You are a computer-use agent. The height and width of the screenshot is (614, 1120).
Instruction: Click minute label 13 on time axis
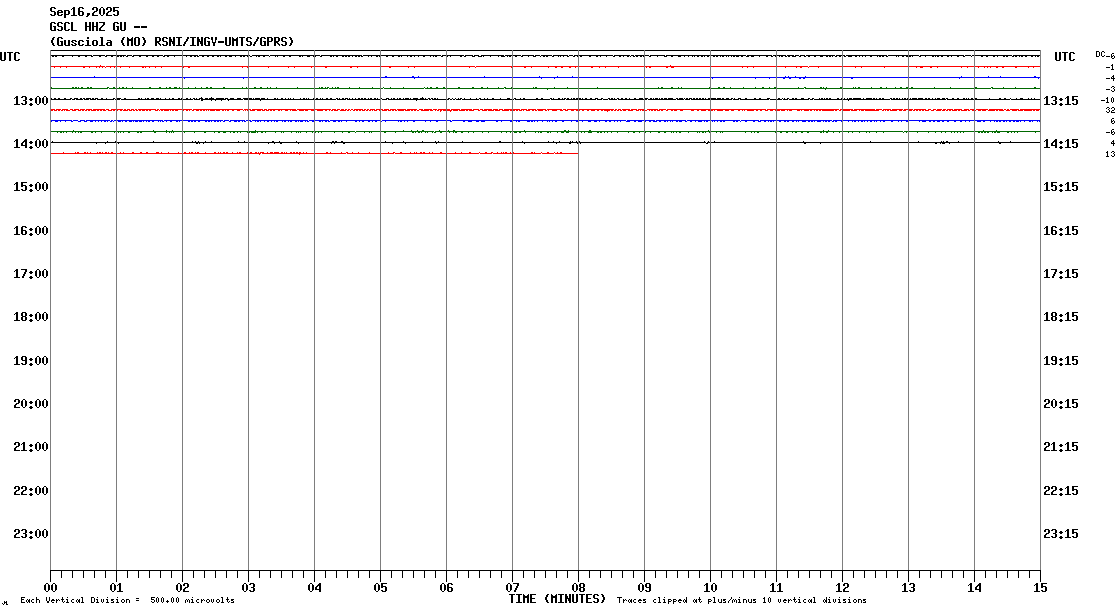click(908, 588)
